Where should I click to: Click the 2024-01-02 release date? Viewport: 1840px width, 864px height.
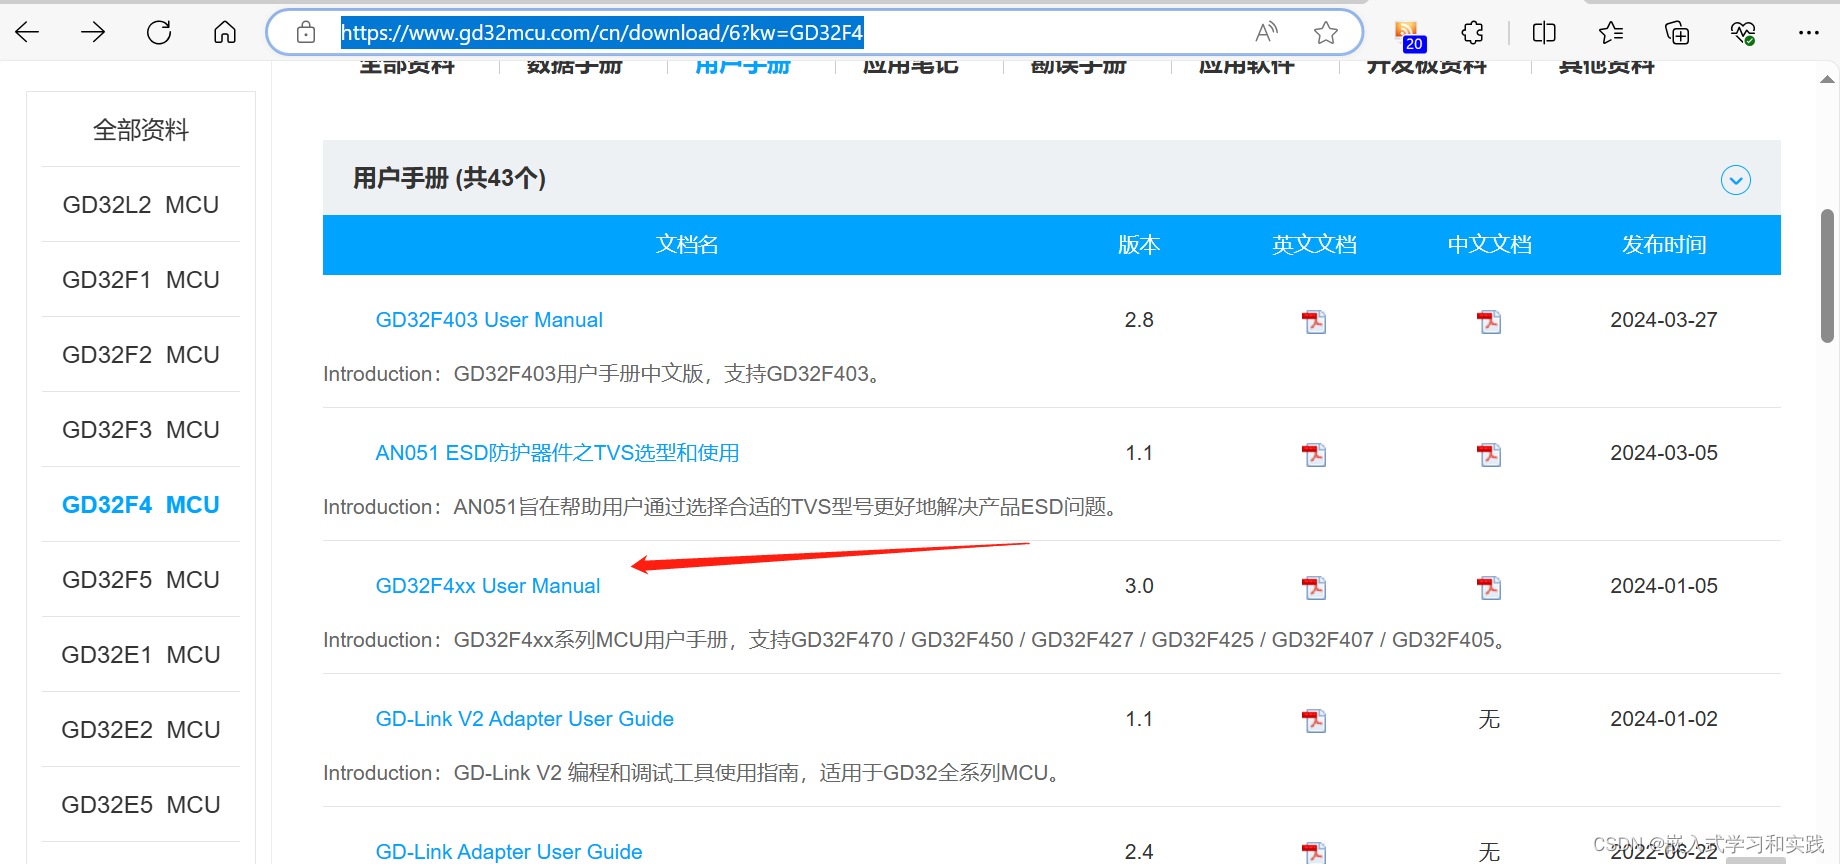(1664, 719)
